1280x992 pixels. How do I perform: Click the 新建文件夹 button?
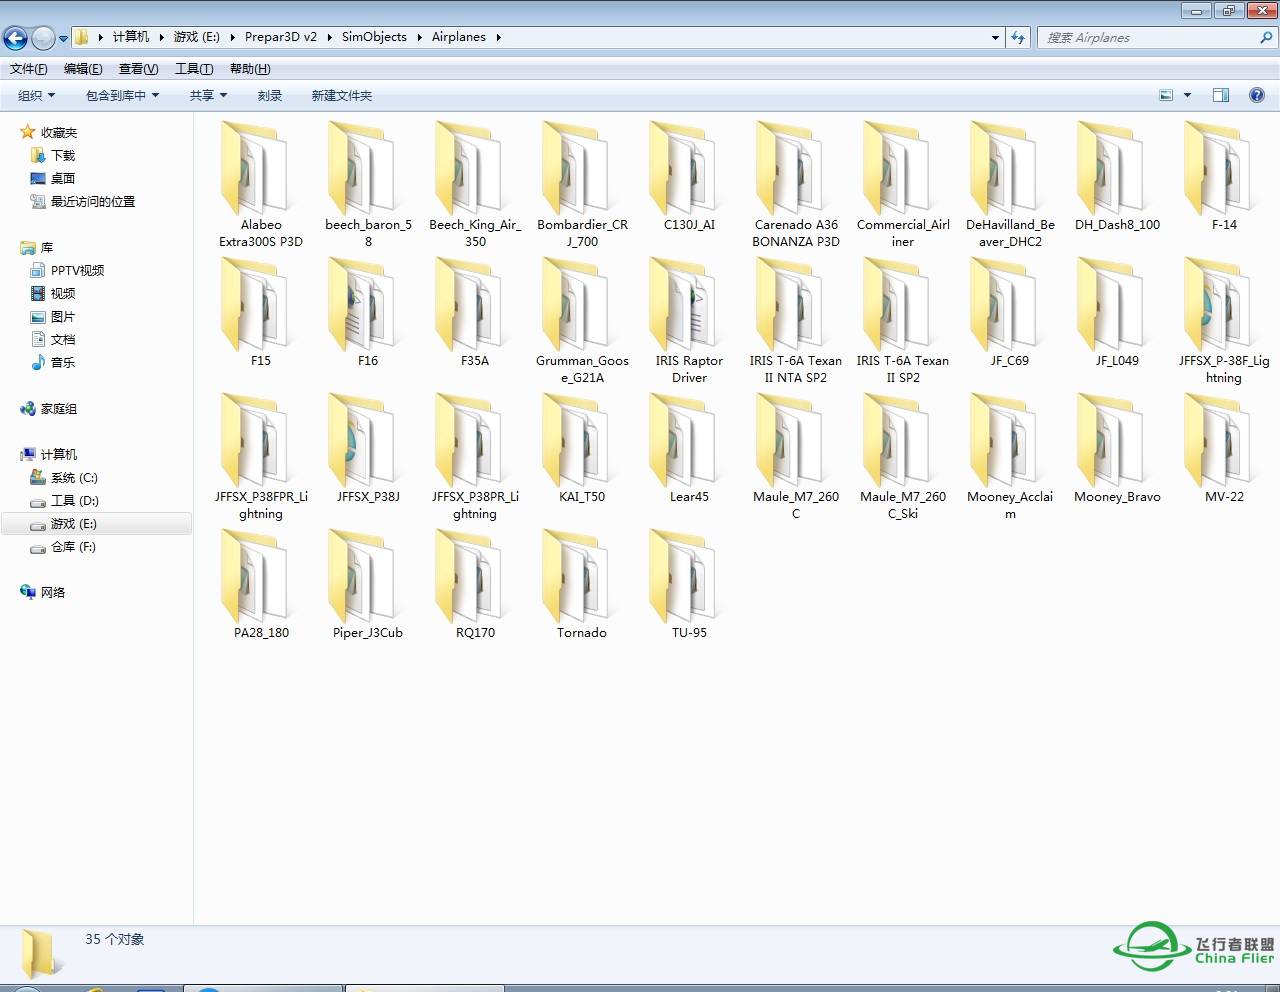(x=342, y=96)
